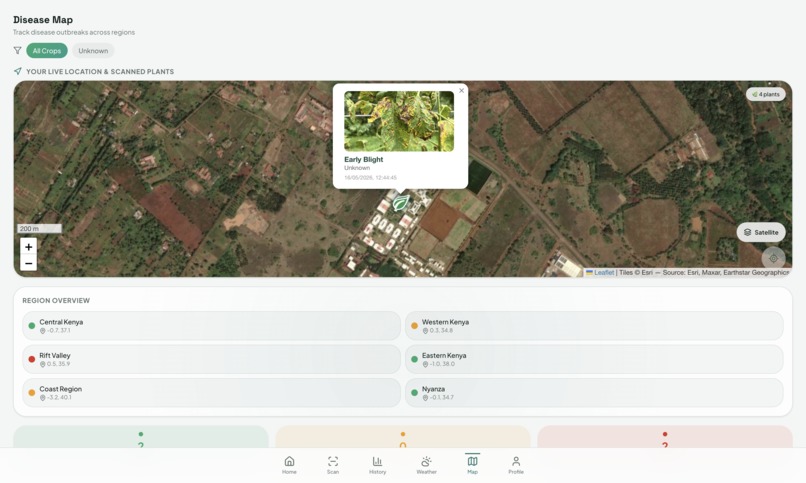Select the Central Kenya region
Viewport: 806px width, 483px height.
click(211, 325)
